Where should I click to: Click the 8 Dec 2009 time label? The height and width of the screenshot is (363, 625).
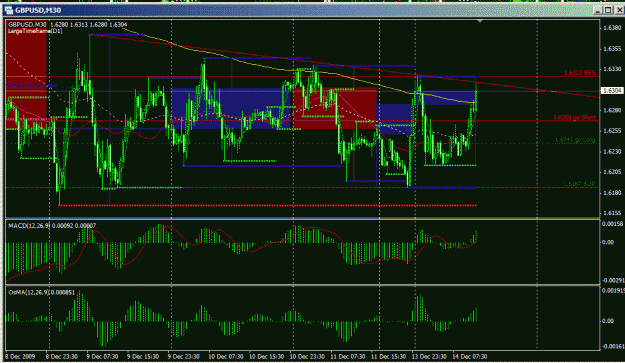click(20, 357)
